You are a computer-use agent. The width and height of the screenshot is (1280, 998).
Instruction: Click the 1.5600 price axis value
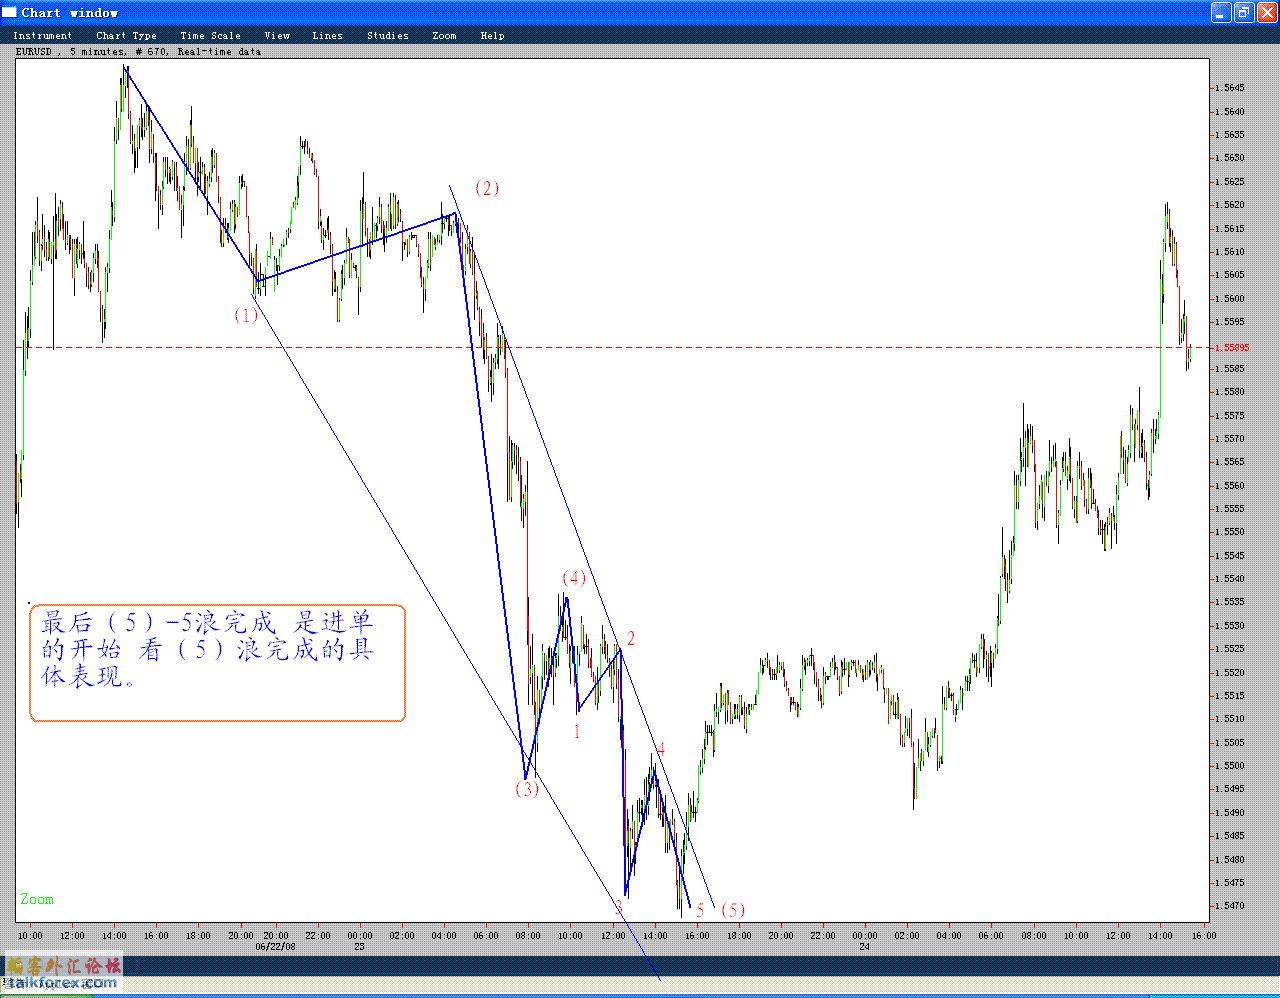[x=1230, y=298]
